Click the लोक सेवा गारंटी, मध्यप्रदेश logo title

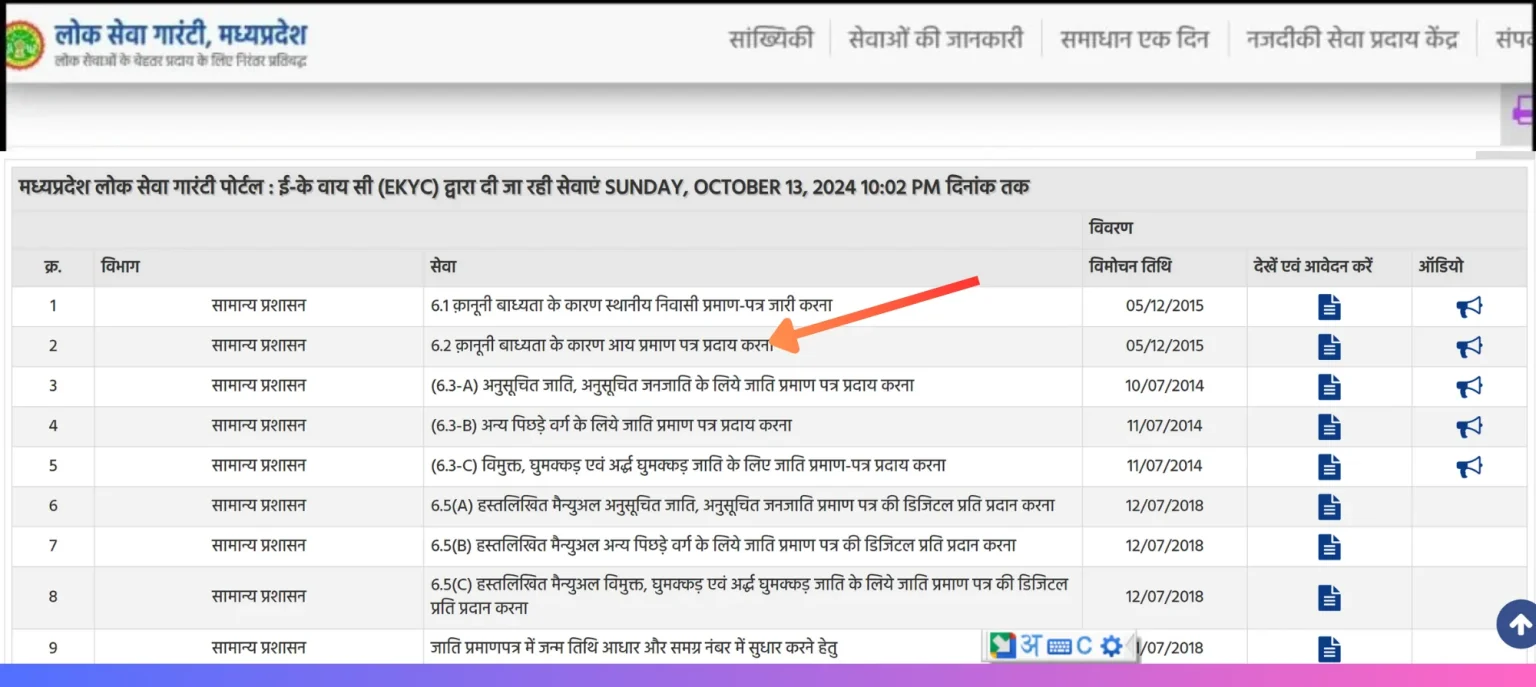coord(180,36)
